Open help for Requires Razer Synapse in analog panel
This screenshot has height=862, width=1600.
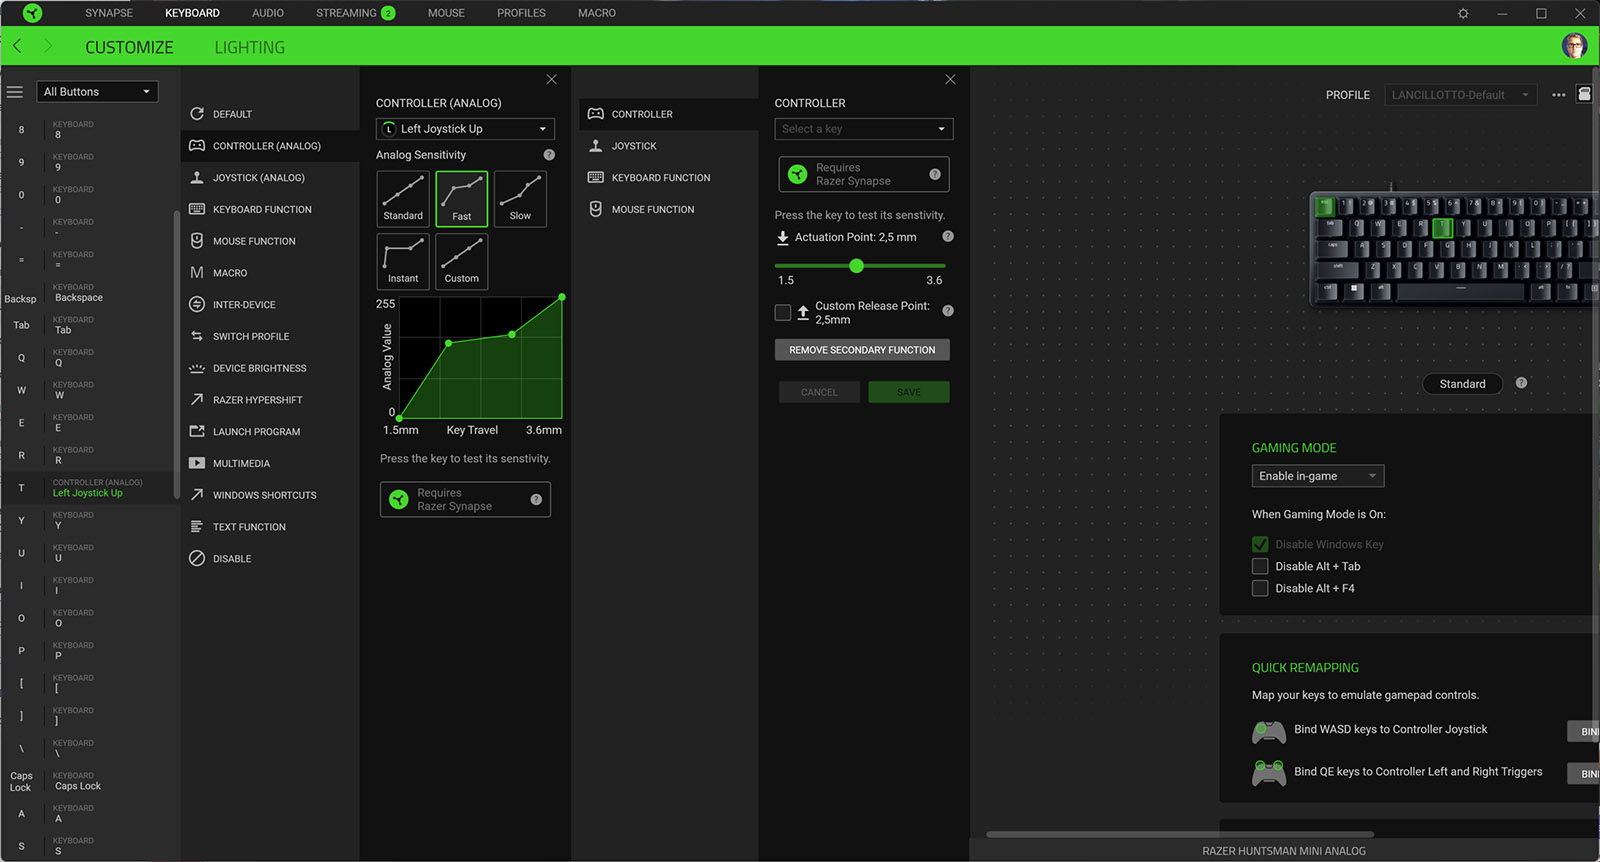tap(536, 499)
